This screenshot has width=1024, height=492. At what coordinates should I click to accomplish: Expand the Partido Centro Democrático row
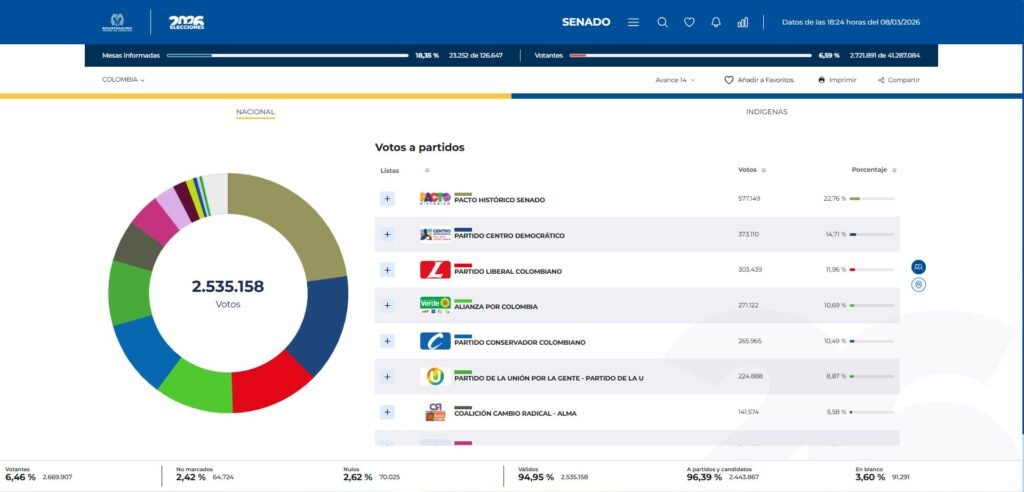pos(387,235)
